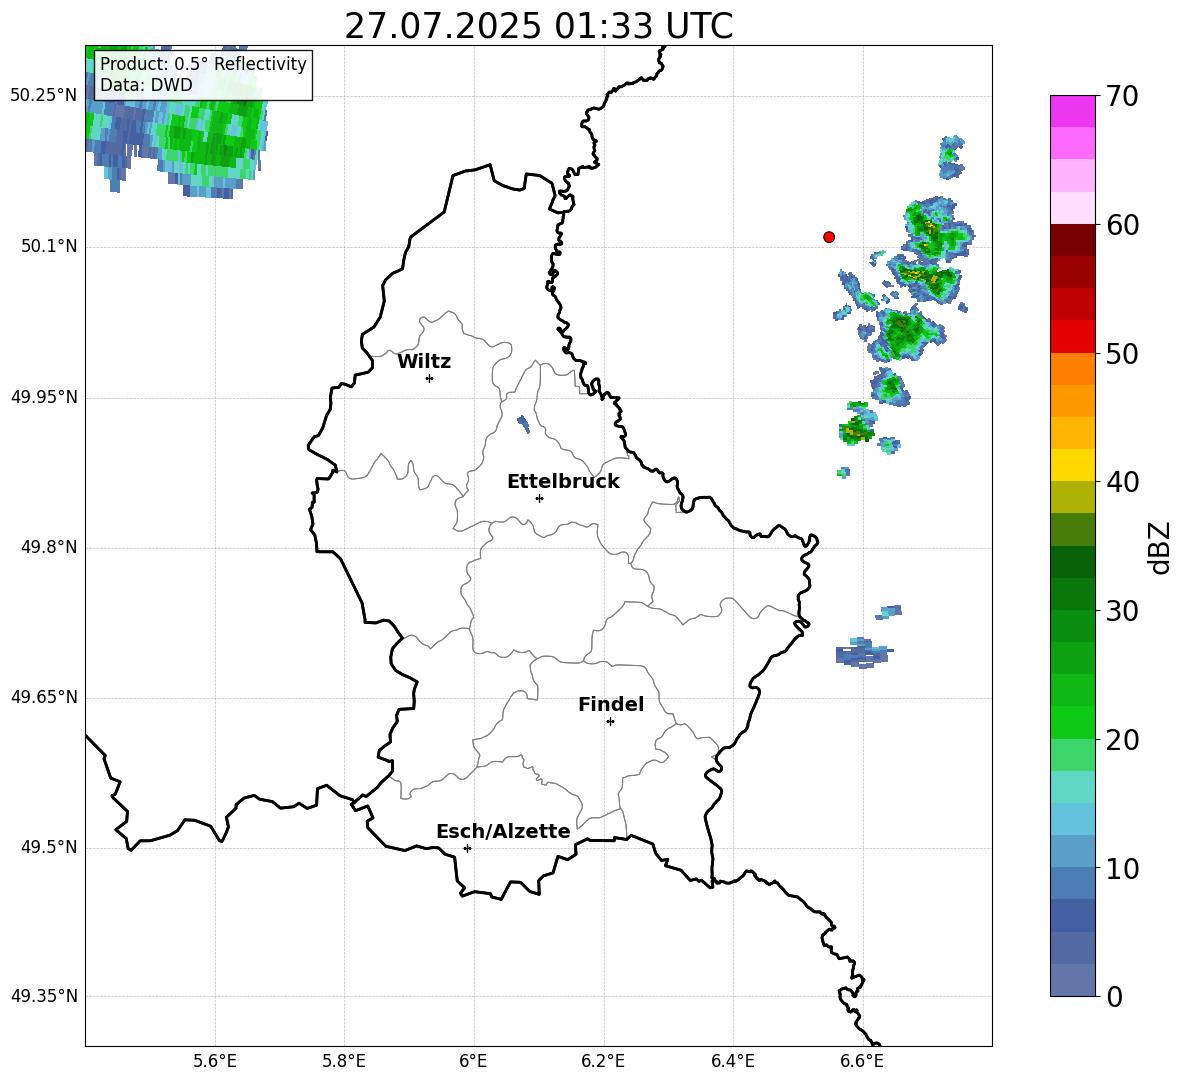Click the yellow colorbar swatch above 40
The height and width of the screenshot is (1081, 1184).
tap(1072, 465)
